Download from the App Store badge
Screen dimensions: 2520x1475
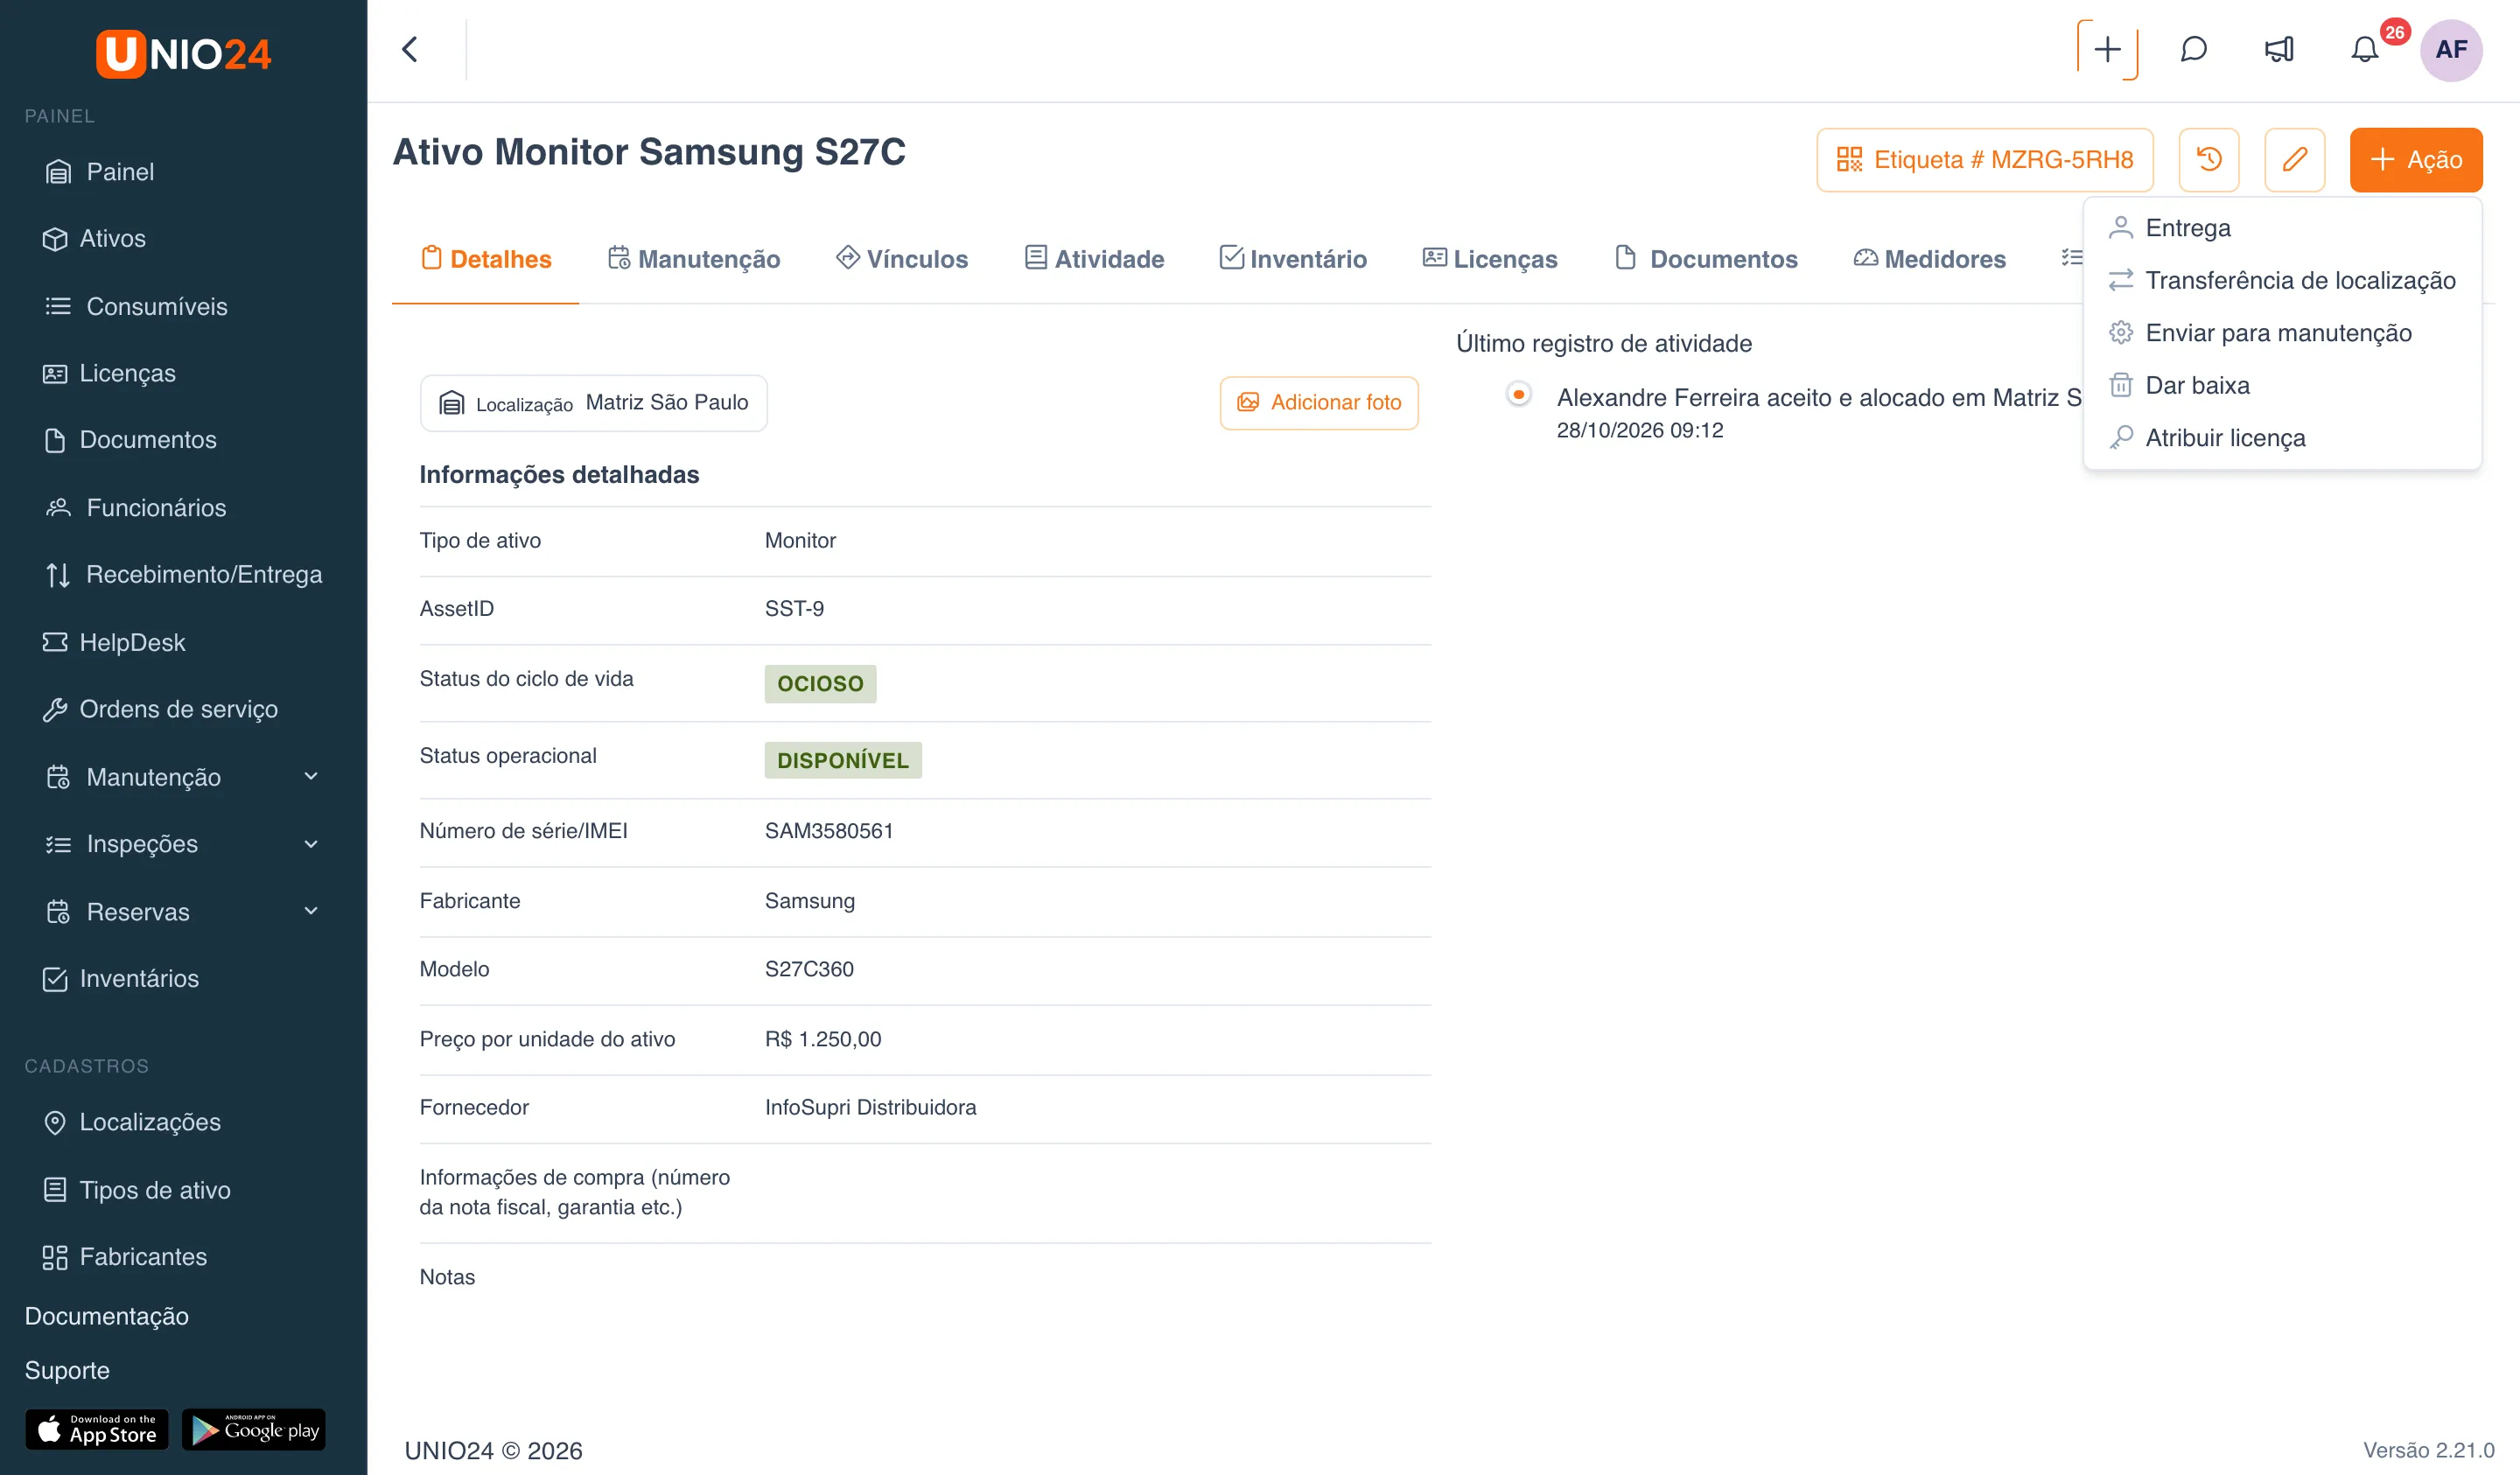pos(97,1430)
